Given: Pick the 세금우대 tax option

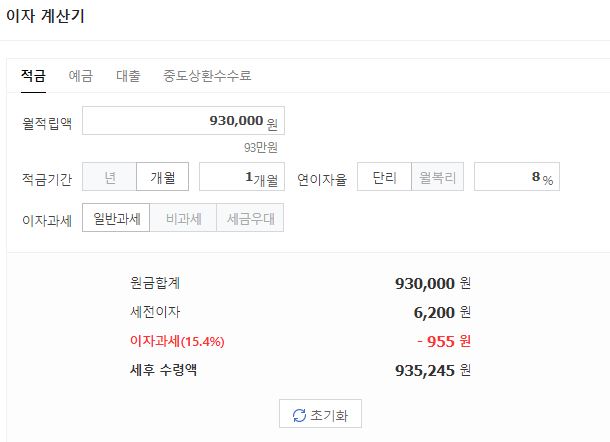Looking at the screenshot, I should [250, 218].
